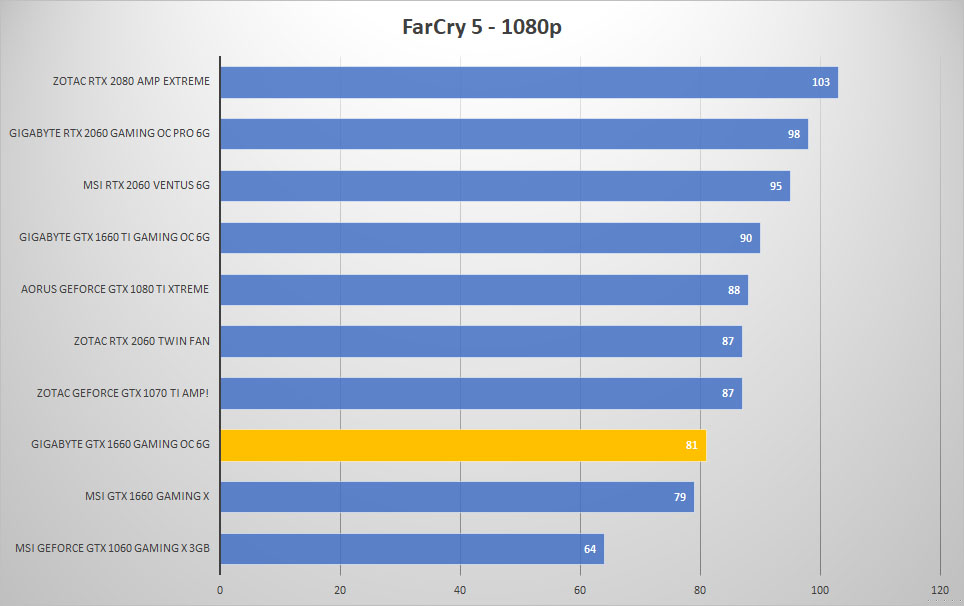Select the MSI GTX 1660 GAMING X label

coord(147,496)
